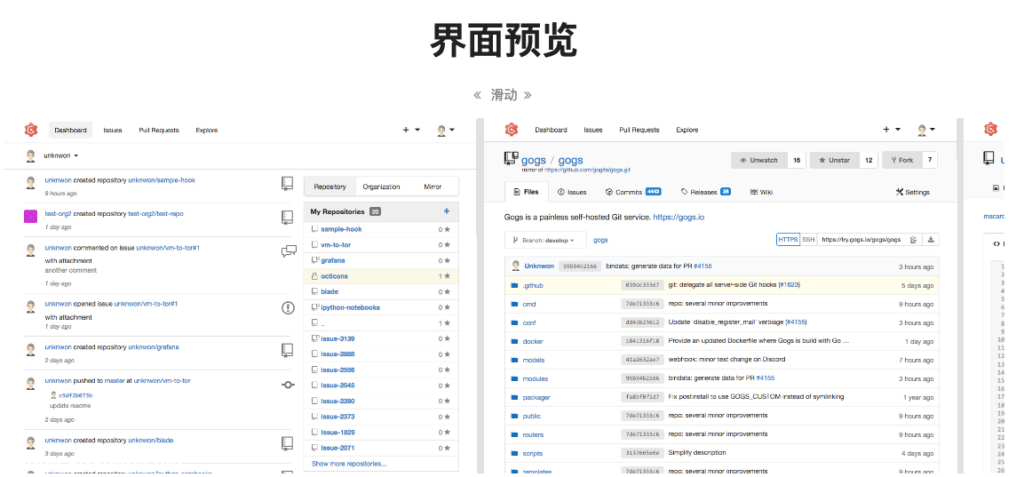The width and height of the screenshot is (1024, 477).
Task: Click the comment bubbles icon on the commented-issue activity
Action: pos(289,252)
